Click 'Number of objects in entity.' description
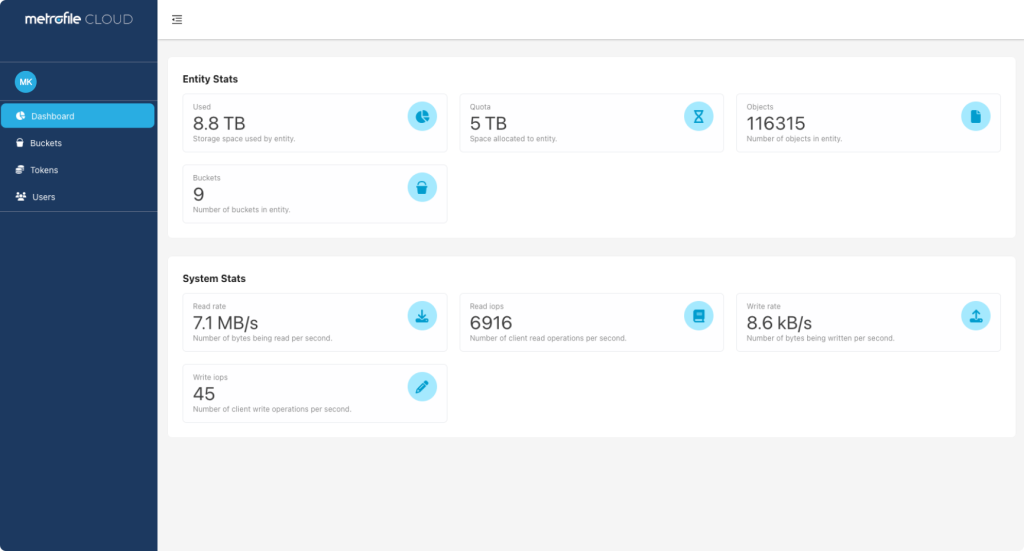Screen dimensions: 1024x551 [x=794, y=139]
